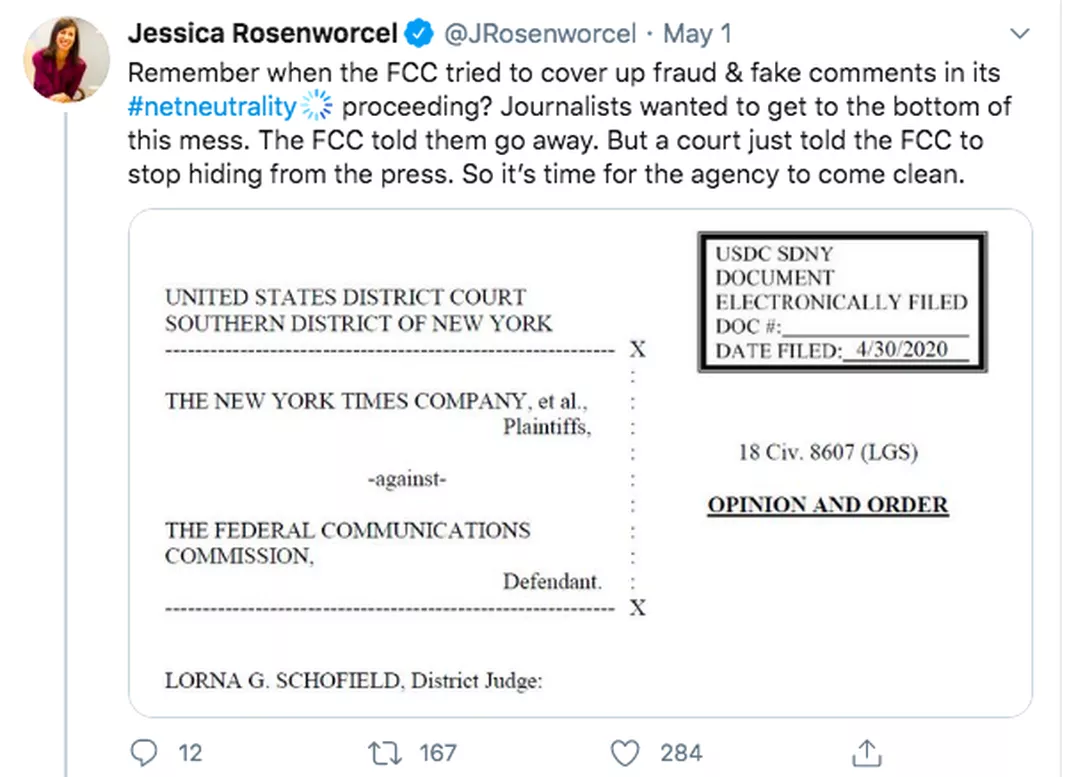
Task: Open the Jessica Rosenworcel display name link
Action: click(x=262, y=34)
